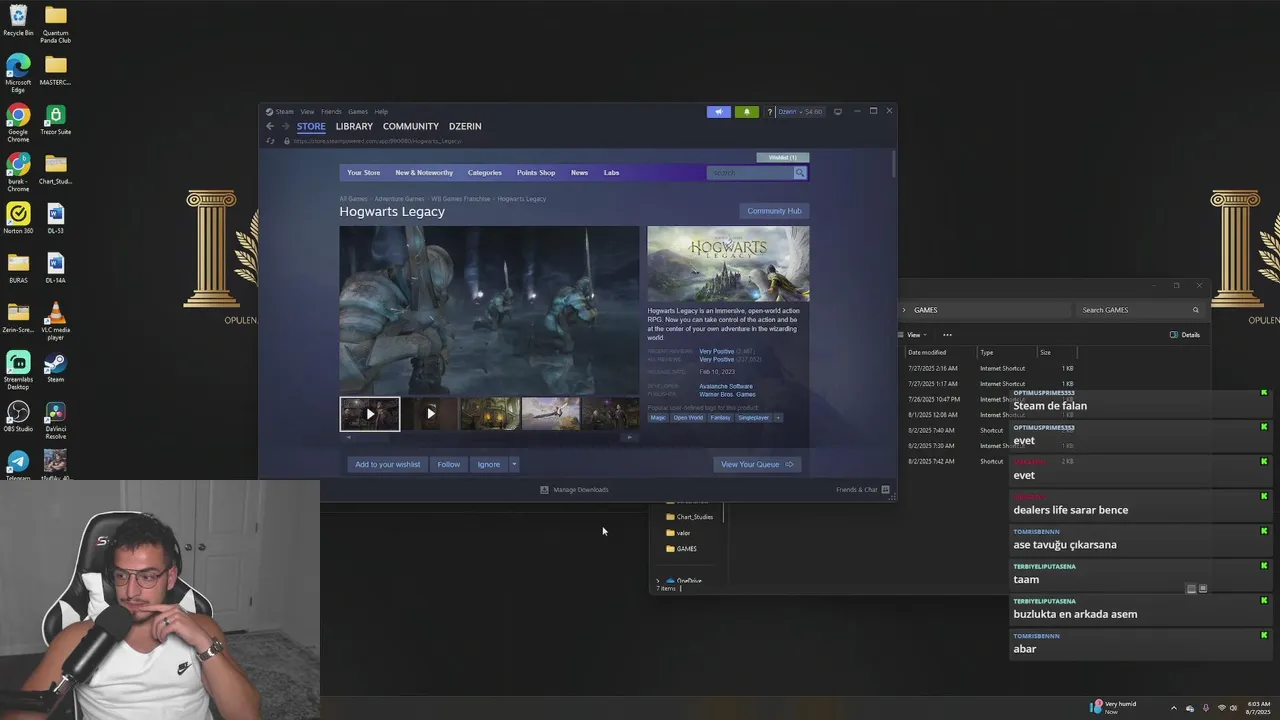This screenshot has width=1280, height=720.
Task: Open the Avalanche Software developer link
Action: pyautogui.click(x=726, y=386)
